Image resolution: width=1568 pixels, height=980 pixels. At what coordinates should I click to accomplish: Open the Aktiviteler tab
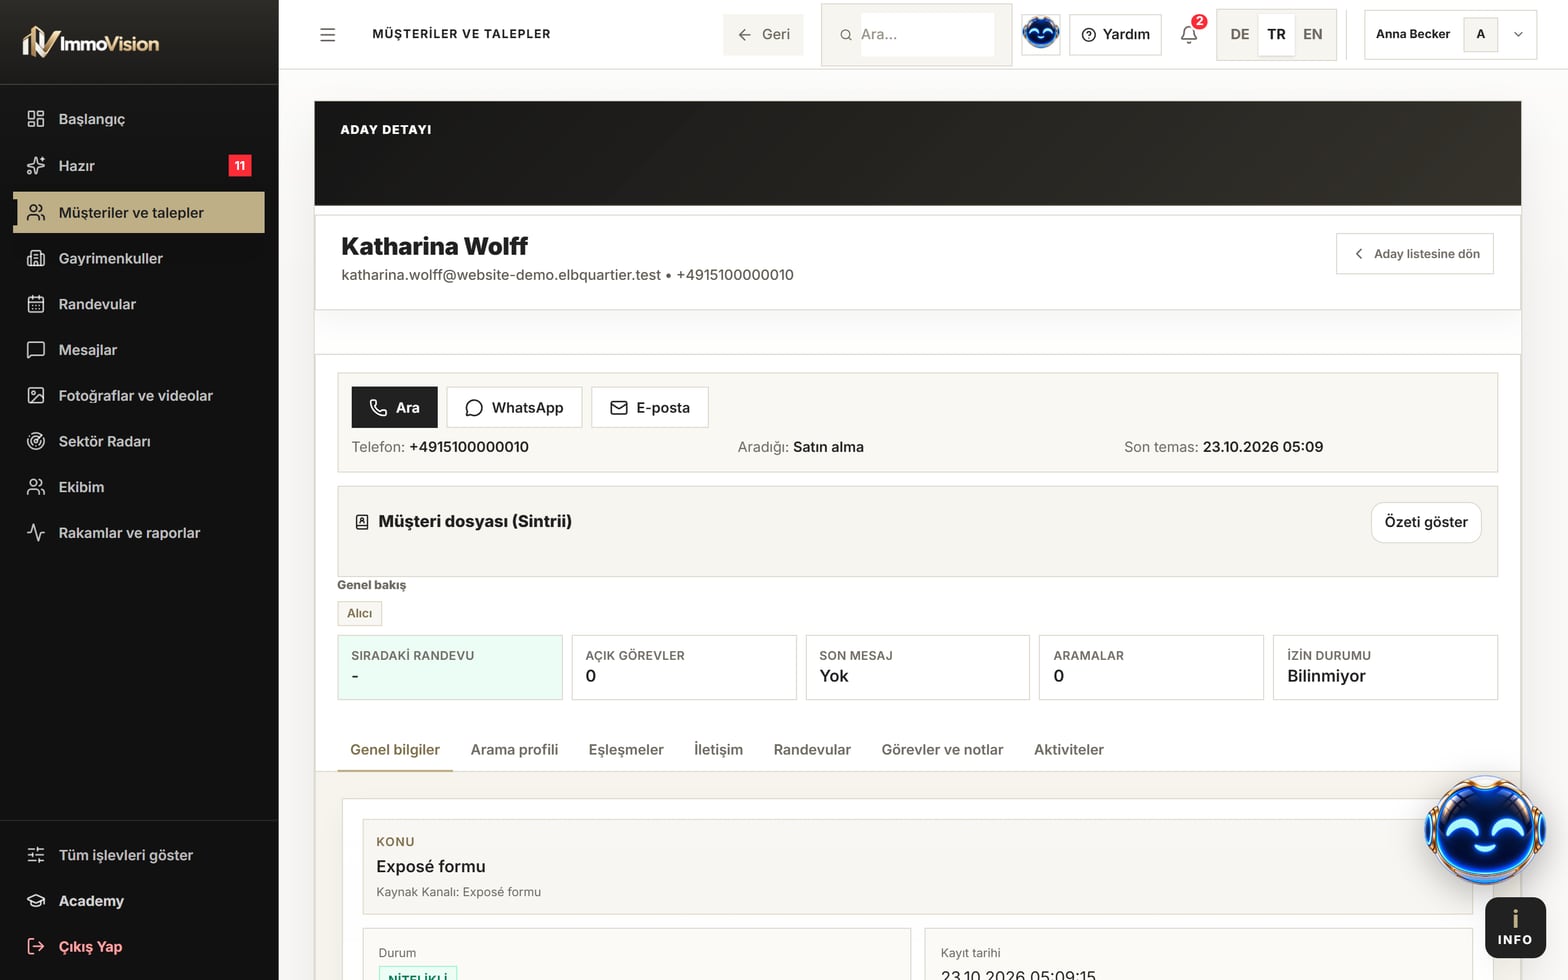[x=1069, y=750]
